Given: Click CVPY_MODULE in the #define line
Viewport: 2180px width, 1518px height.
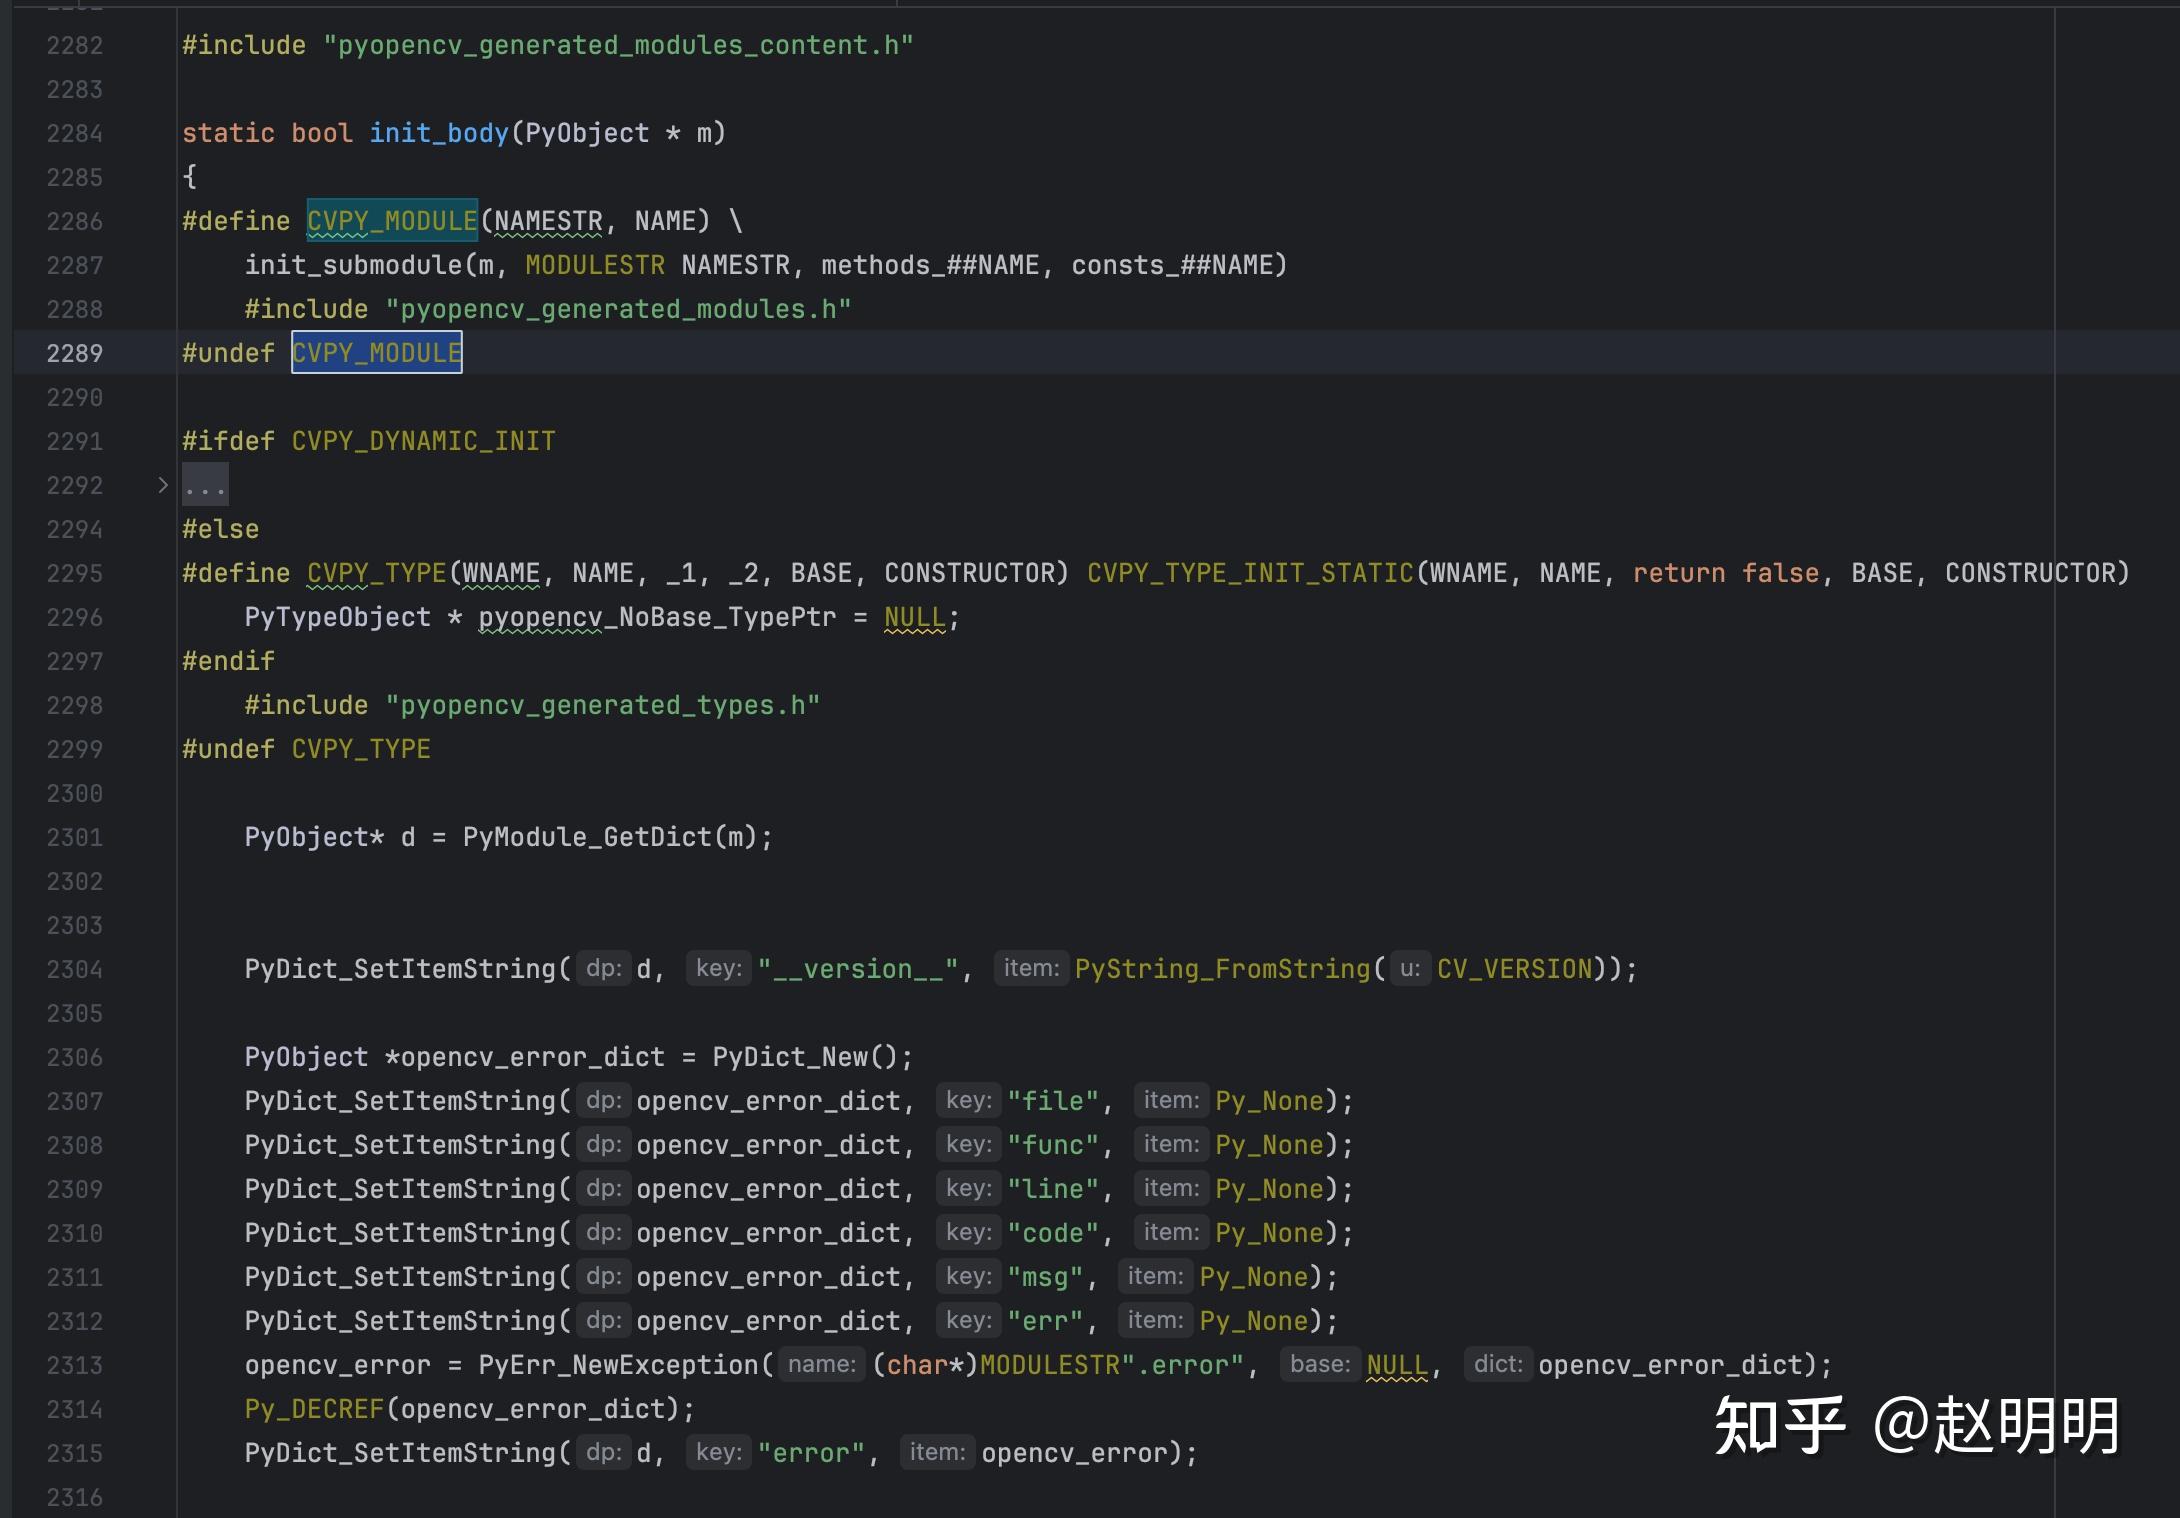Looking at the screenshot, I should tap(392, 221).
